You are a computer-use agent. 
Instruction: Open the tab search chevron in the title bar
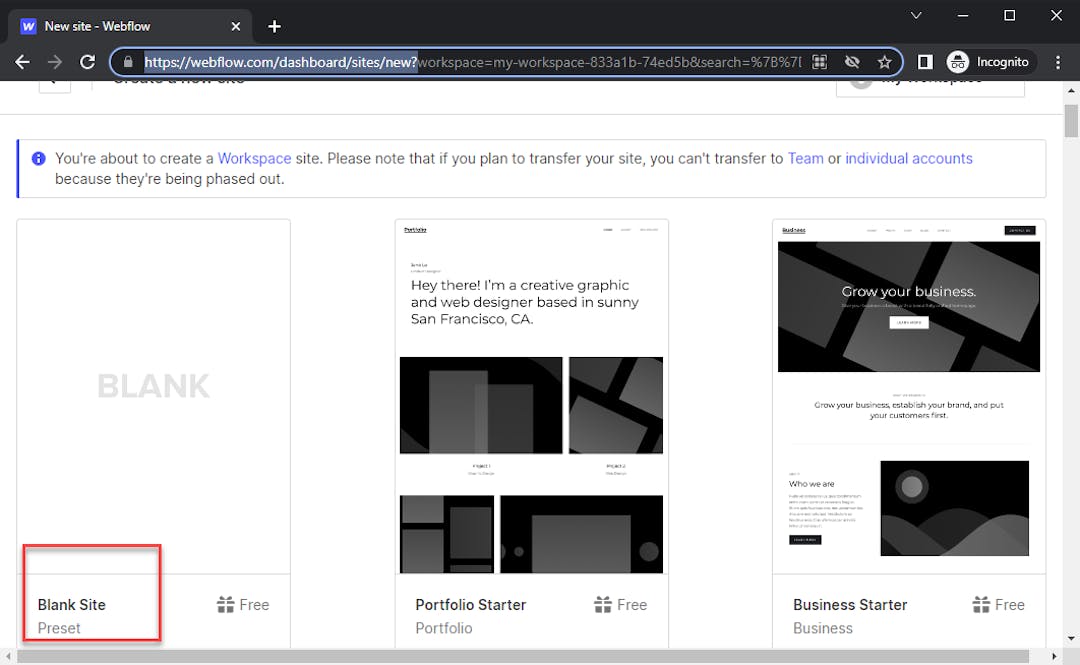(x=916, y=15)
